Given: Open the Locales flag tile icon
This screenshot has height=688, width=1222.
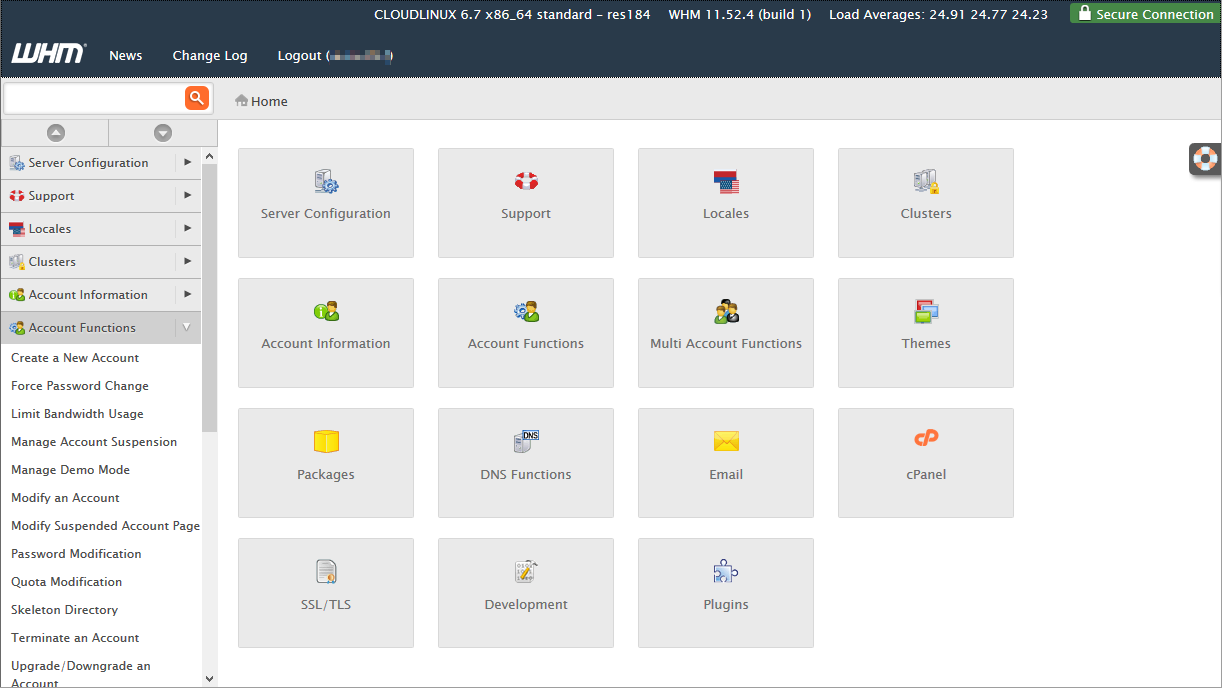Looking at the screenshot, I should (726, 182).
